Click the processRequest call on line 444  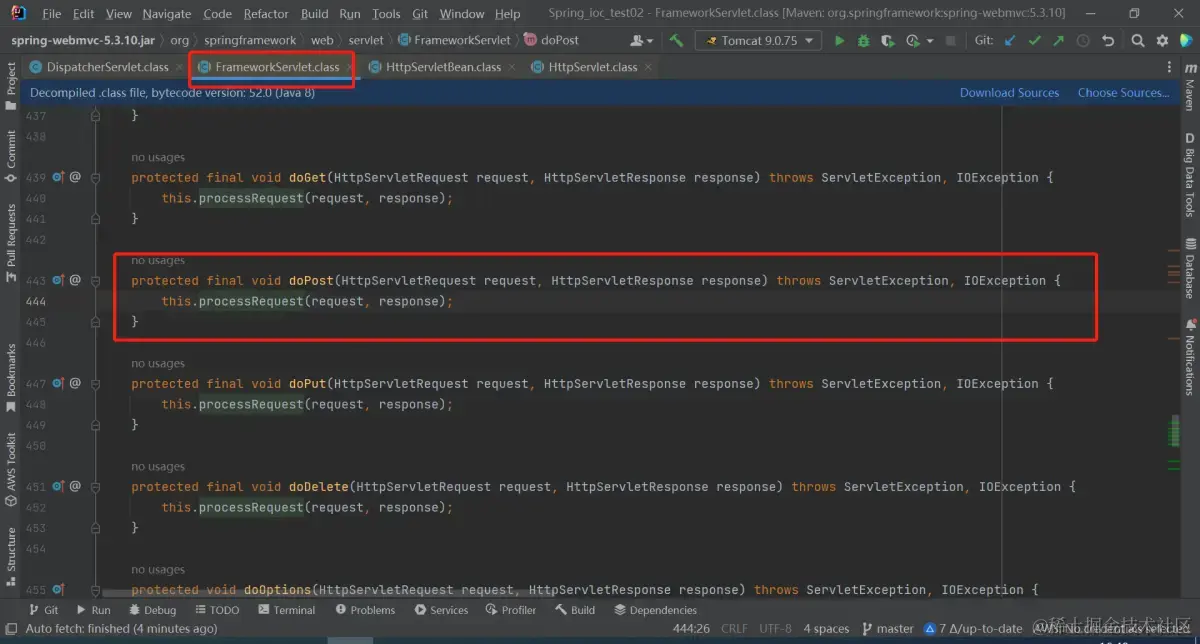[251, 301]
